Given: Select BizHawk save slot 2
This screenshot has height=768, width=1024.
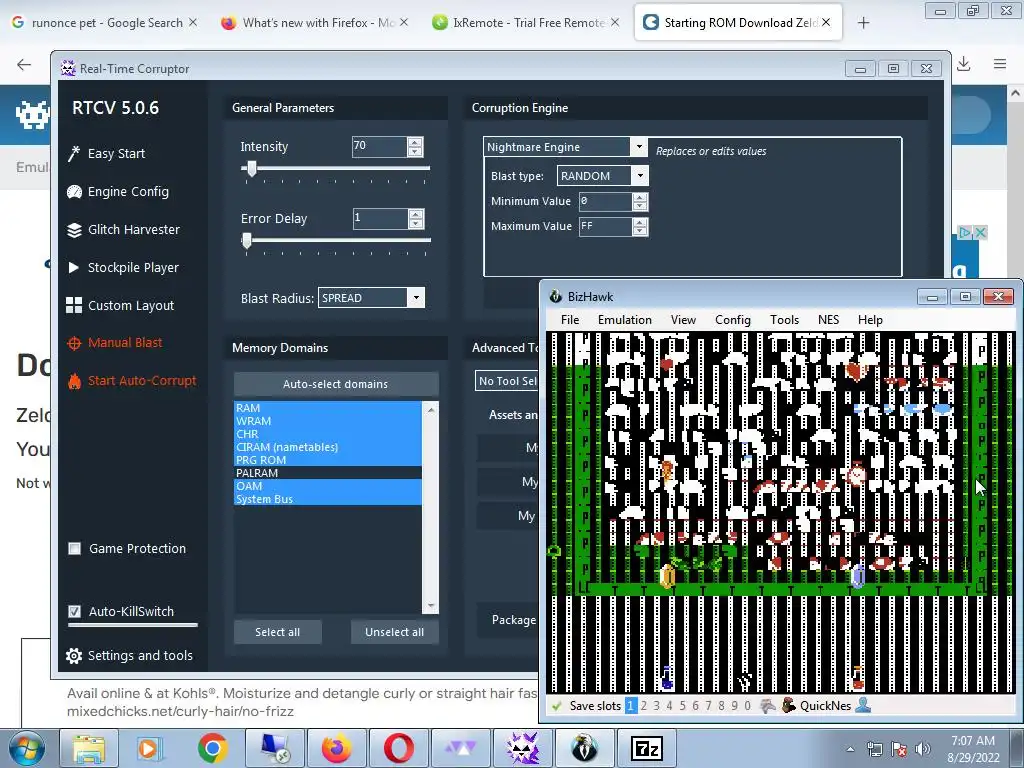Looking at the screenshot, I should [644, 706].
